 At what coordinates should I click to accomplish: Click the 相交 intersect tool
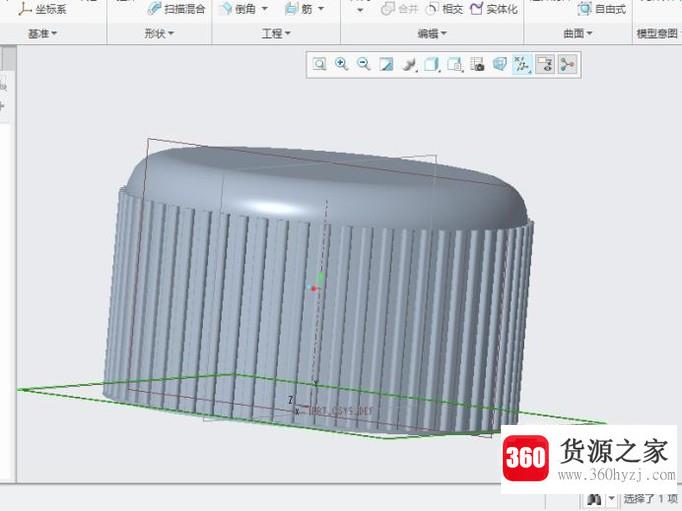(x=444, y=9)
